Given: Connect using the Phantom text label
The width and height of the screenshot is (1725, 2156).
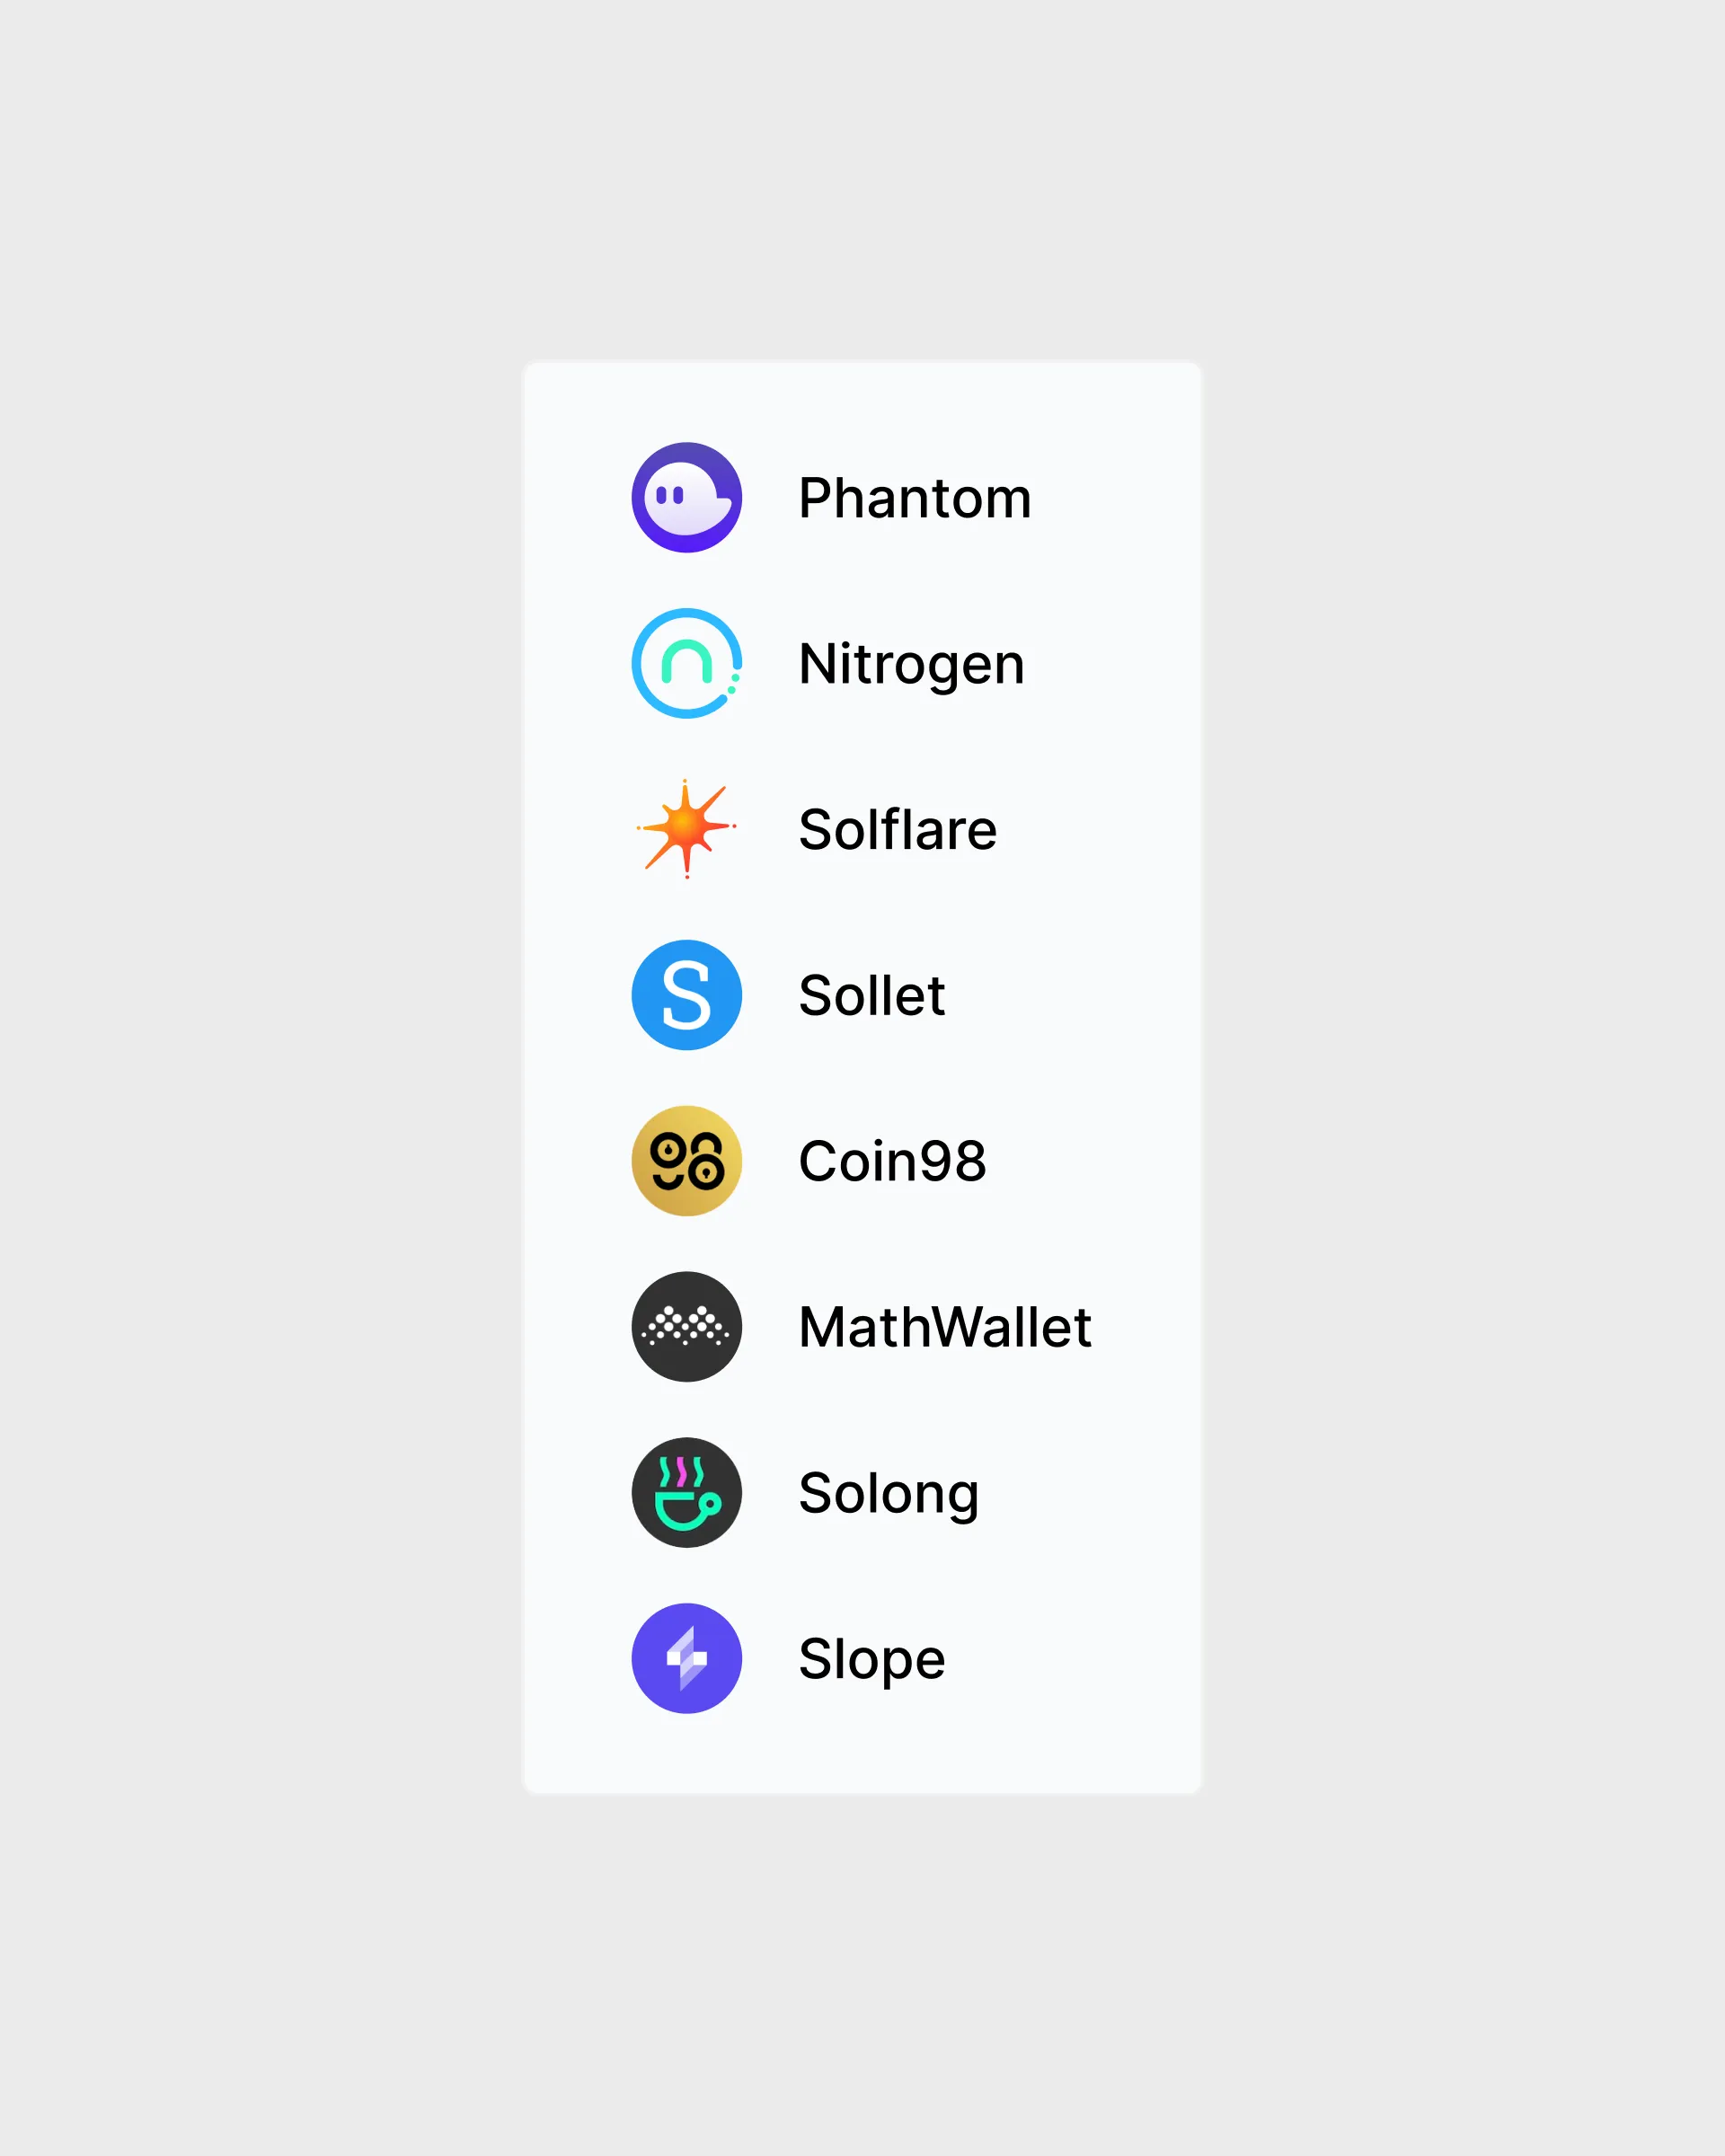Looking at the screenshot, I should click(x=914, y=498).
